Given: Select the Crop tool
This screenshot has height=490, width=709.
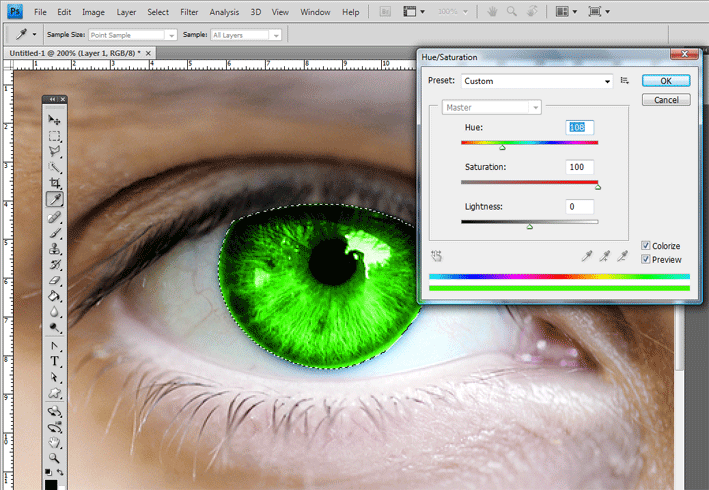Looking at the screenshot, I should coord(54,183).
